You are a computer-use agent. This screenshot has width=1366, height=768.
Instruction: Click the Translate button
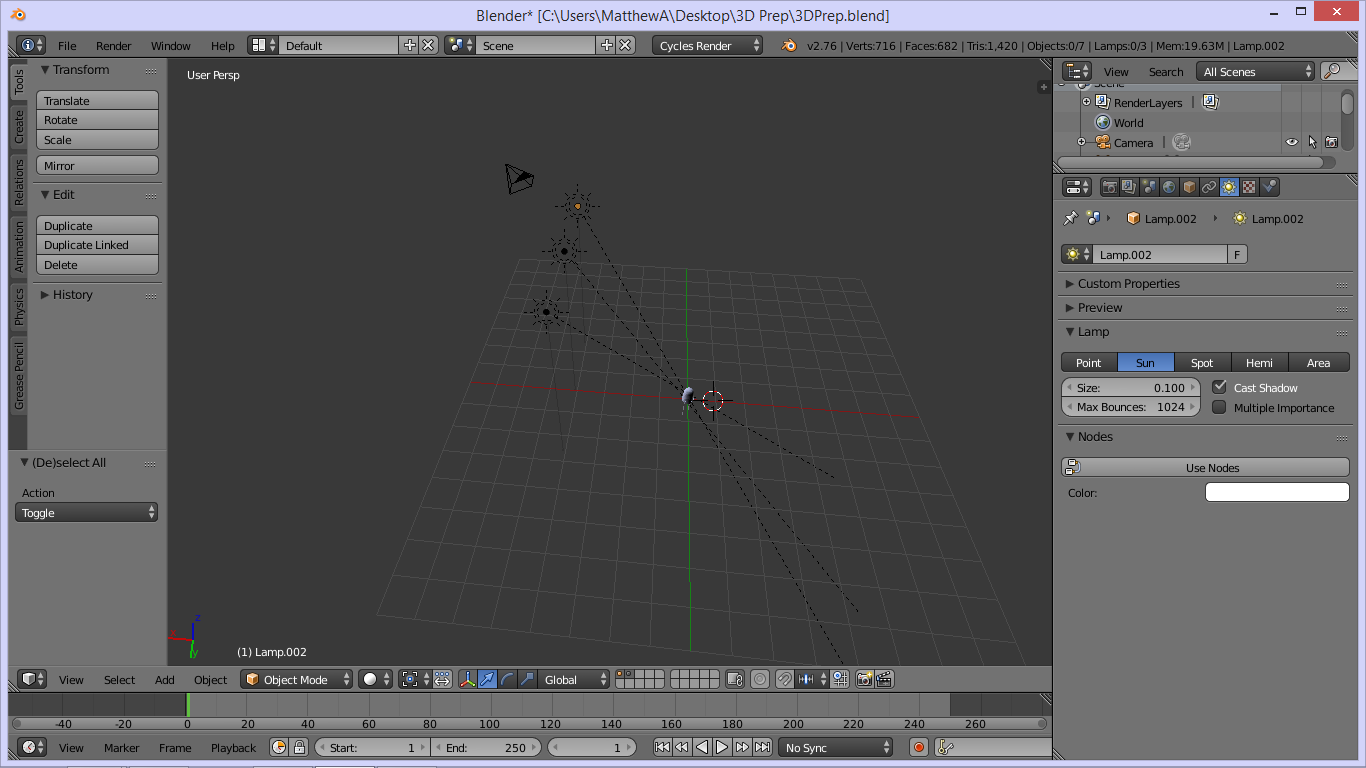[97, 100]
